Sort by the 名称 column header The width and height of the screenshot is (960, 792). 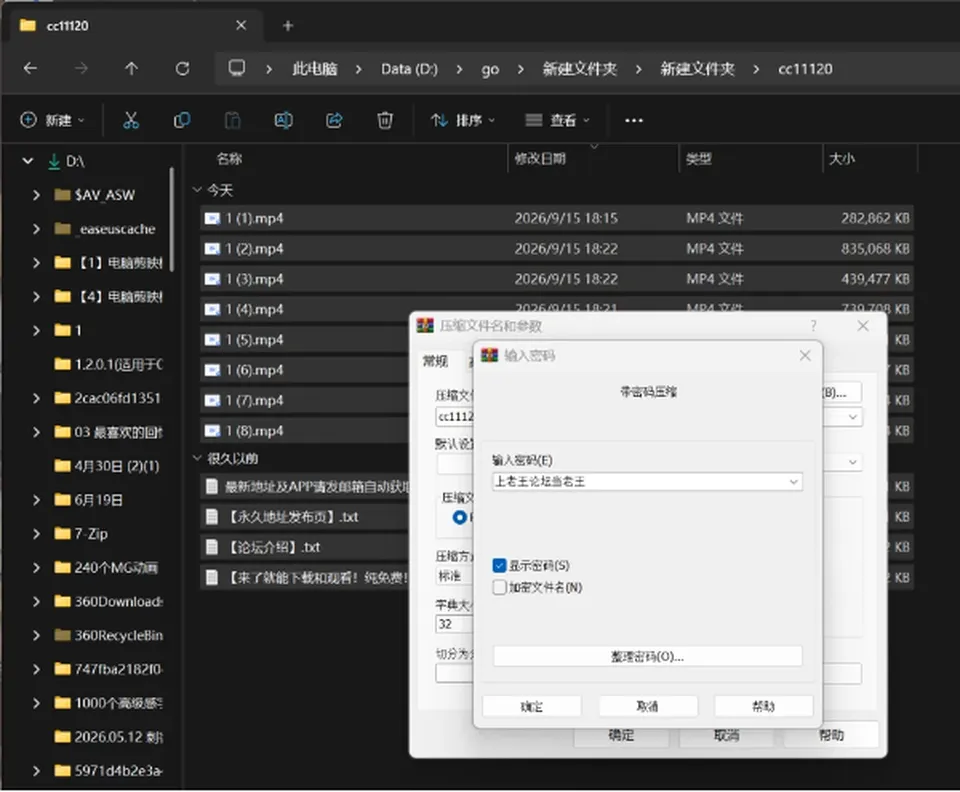(x=229, y=159)
